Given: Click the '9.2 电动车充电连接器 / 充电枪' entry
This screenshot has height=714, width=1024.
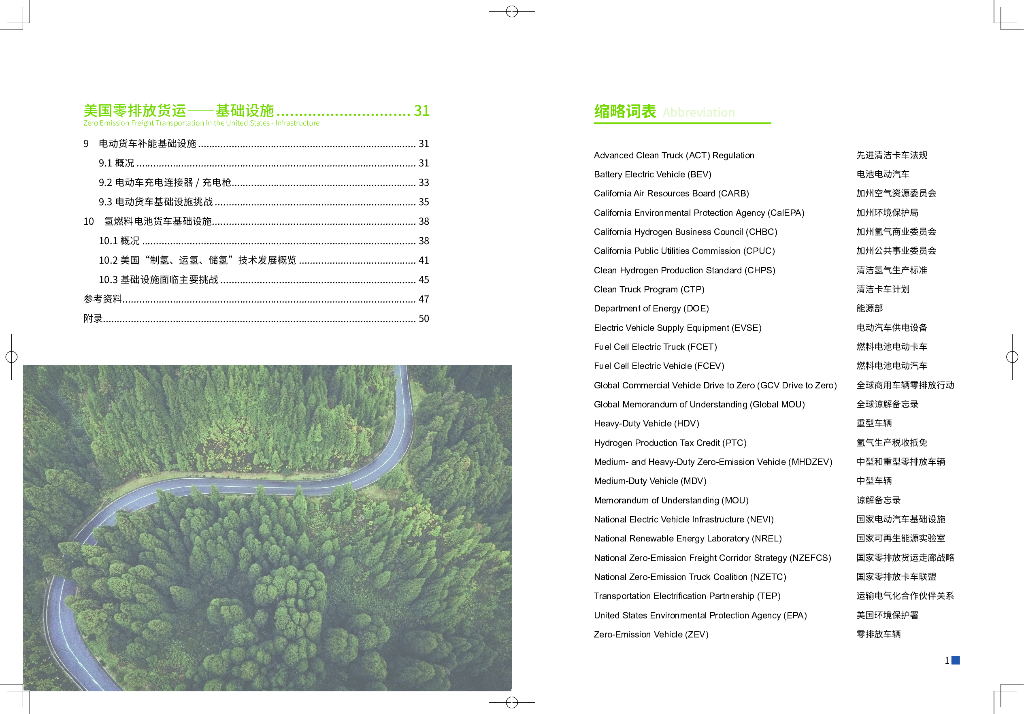Looking at the screenshot, I should click(x=264, y=182).
